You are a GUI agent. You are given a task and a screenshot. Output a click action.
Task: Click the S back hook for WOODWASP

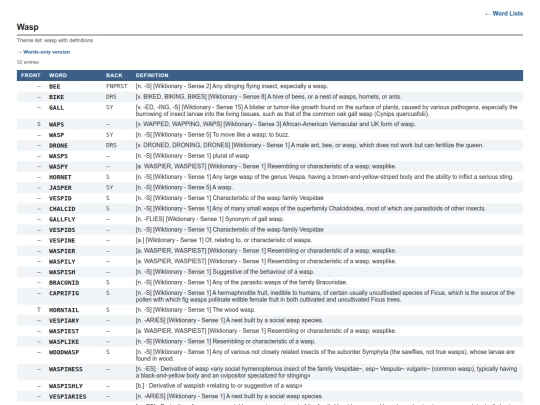point(107,352)
